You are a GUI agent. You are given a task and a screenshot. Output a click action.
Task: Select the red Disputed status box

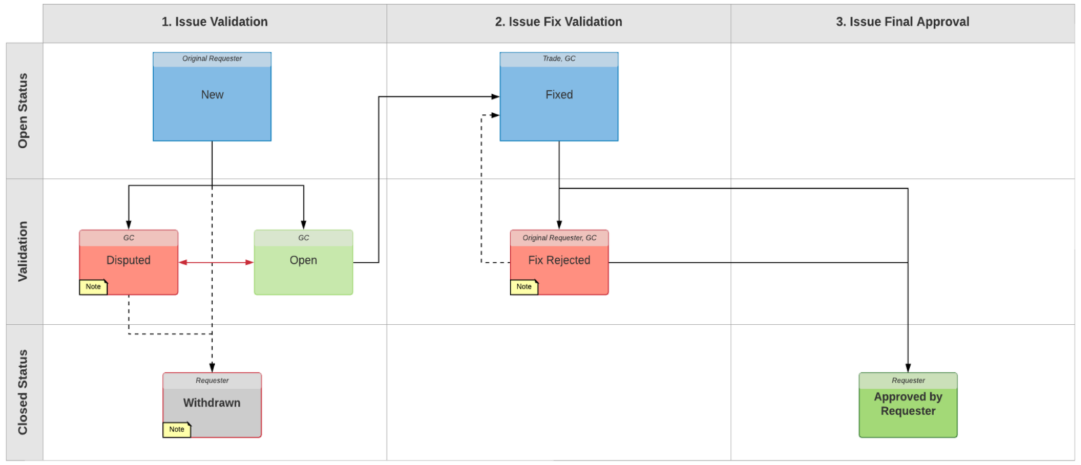(x=128, y=266)
